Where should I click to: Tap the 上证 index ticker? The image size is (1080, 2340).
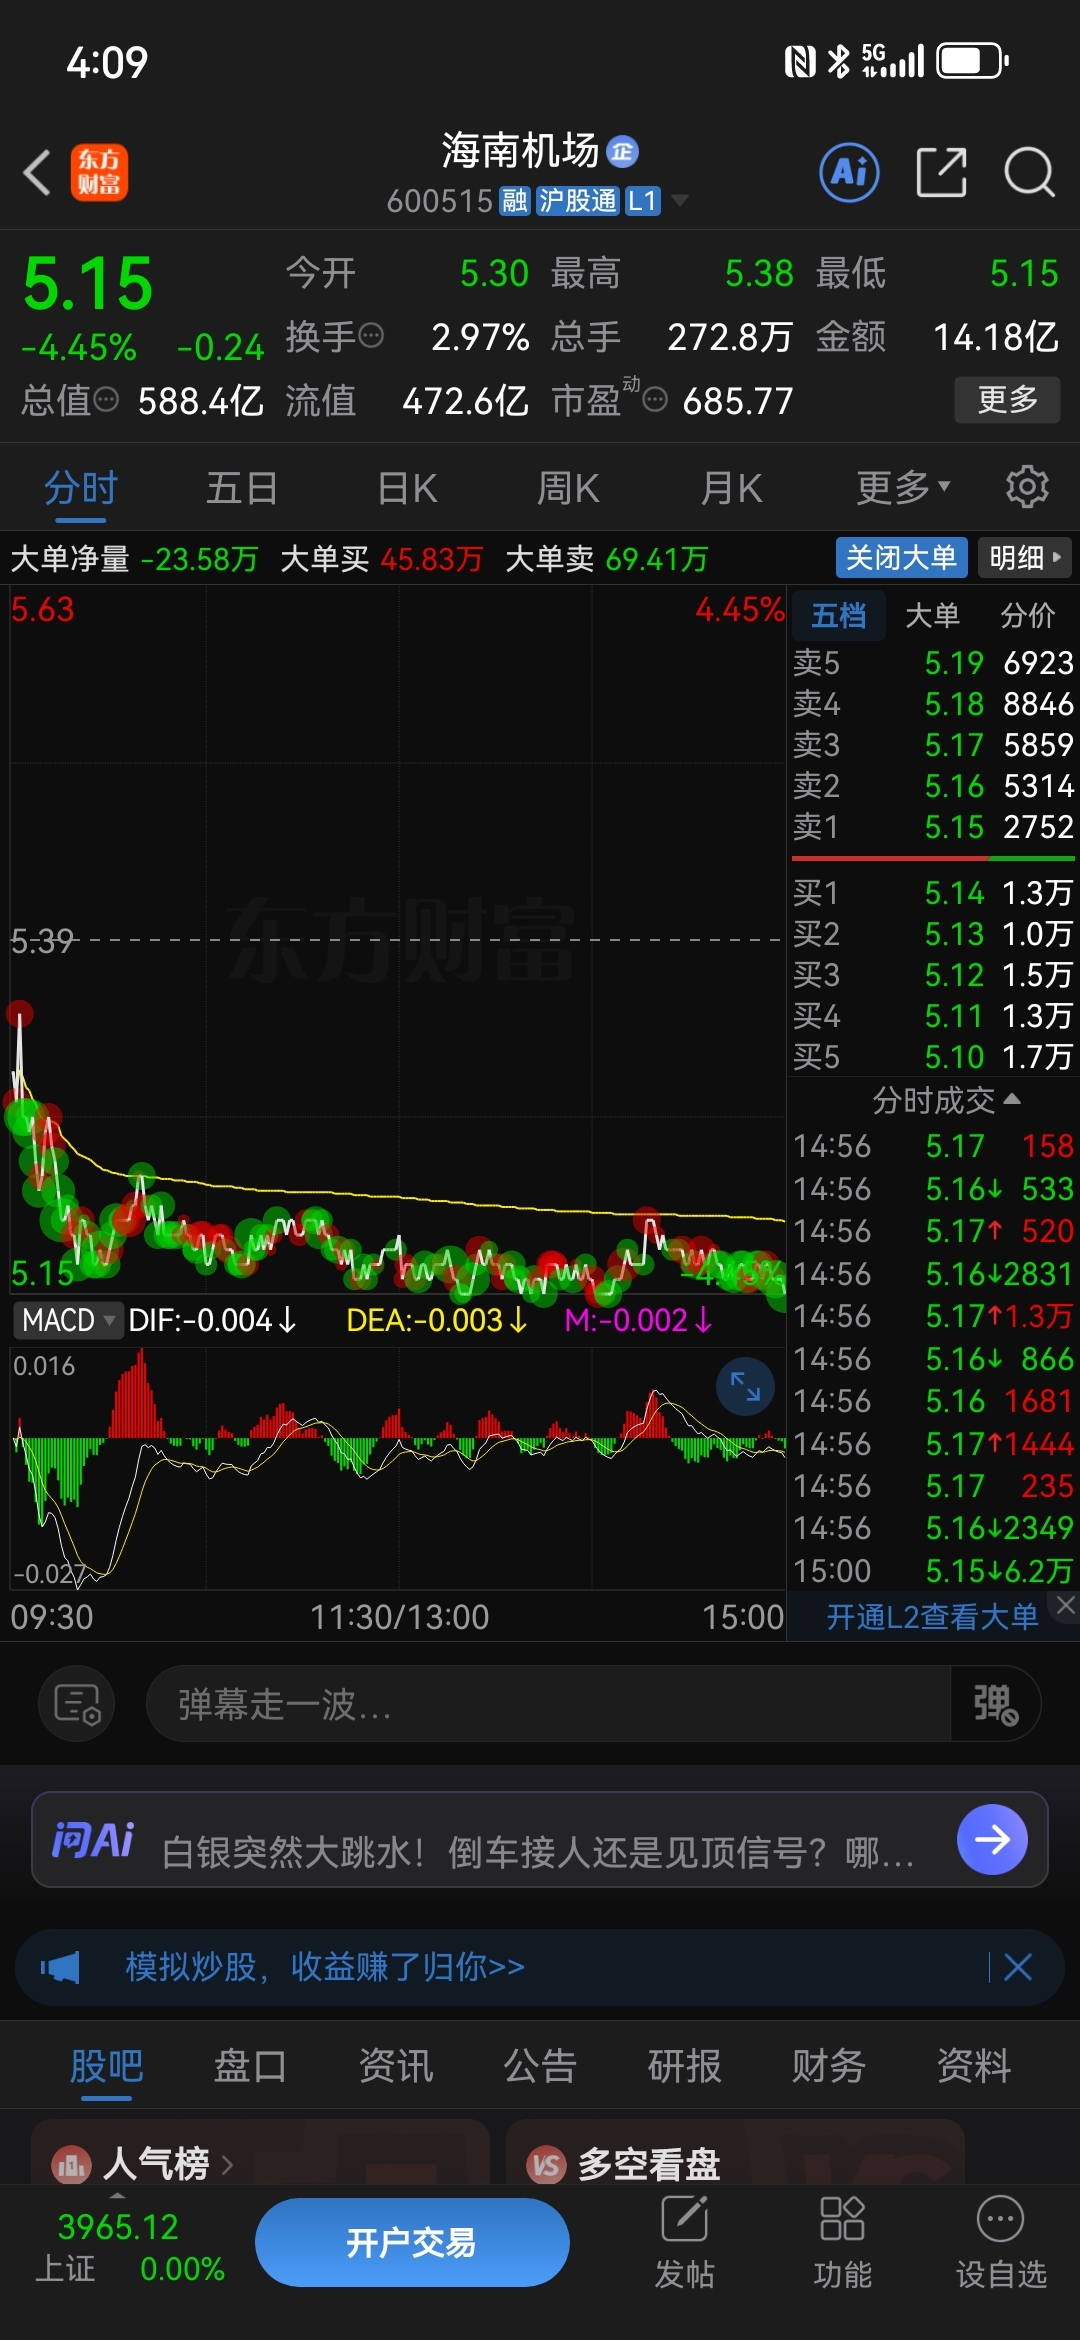click(x=128, y=2248)
